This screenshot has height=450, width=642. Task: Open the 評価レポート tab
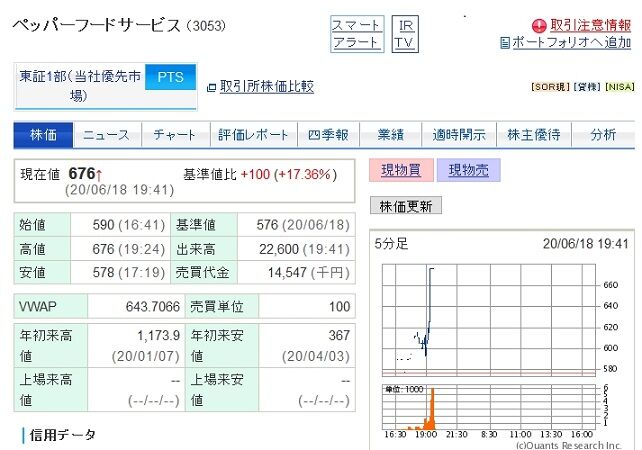[x=253, y=135]
